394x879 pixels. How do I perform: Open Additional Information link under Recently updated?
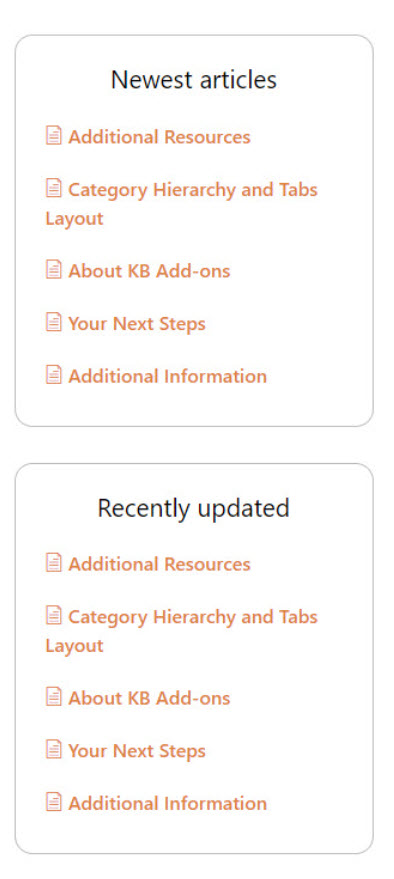pyautogui.click(x=168, y=803)
